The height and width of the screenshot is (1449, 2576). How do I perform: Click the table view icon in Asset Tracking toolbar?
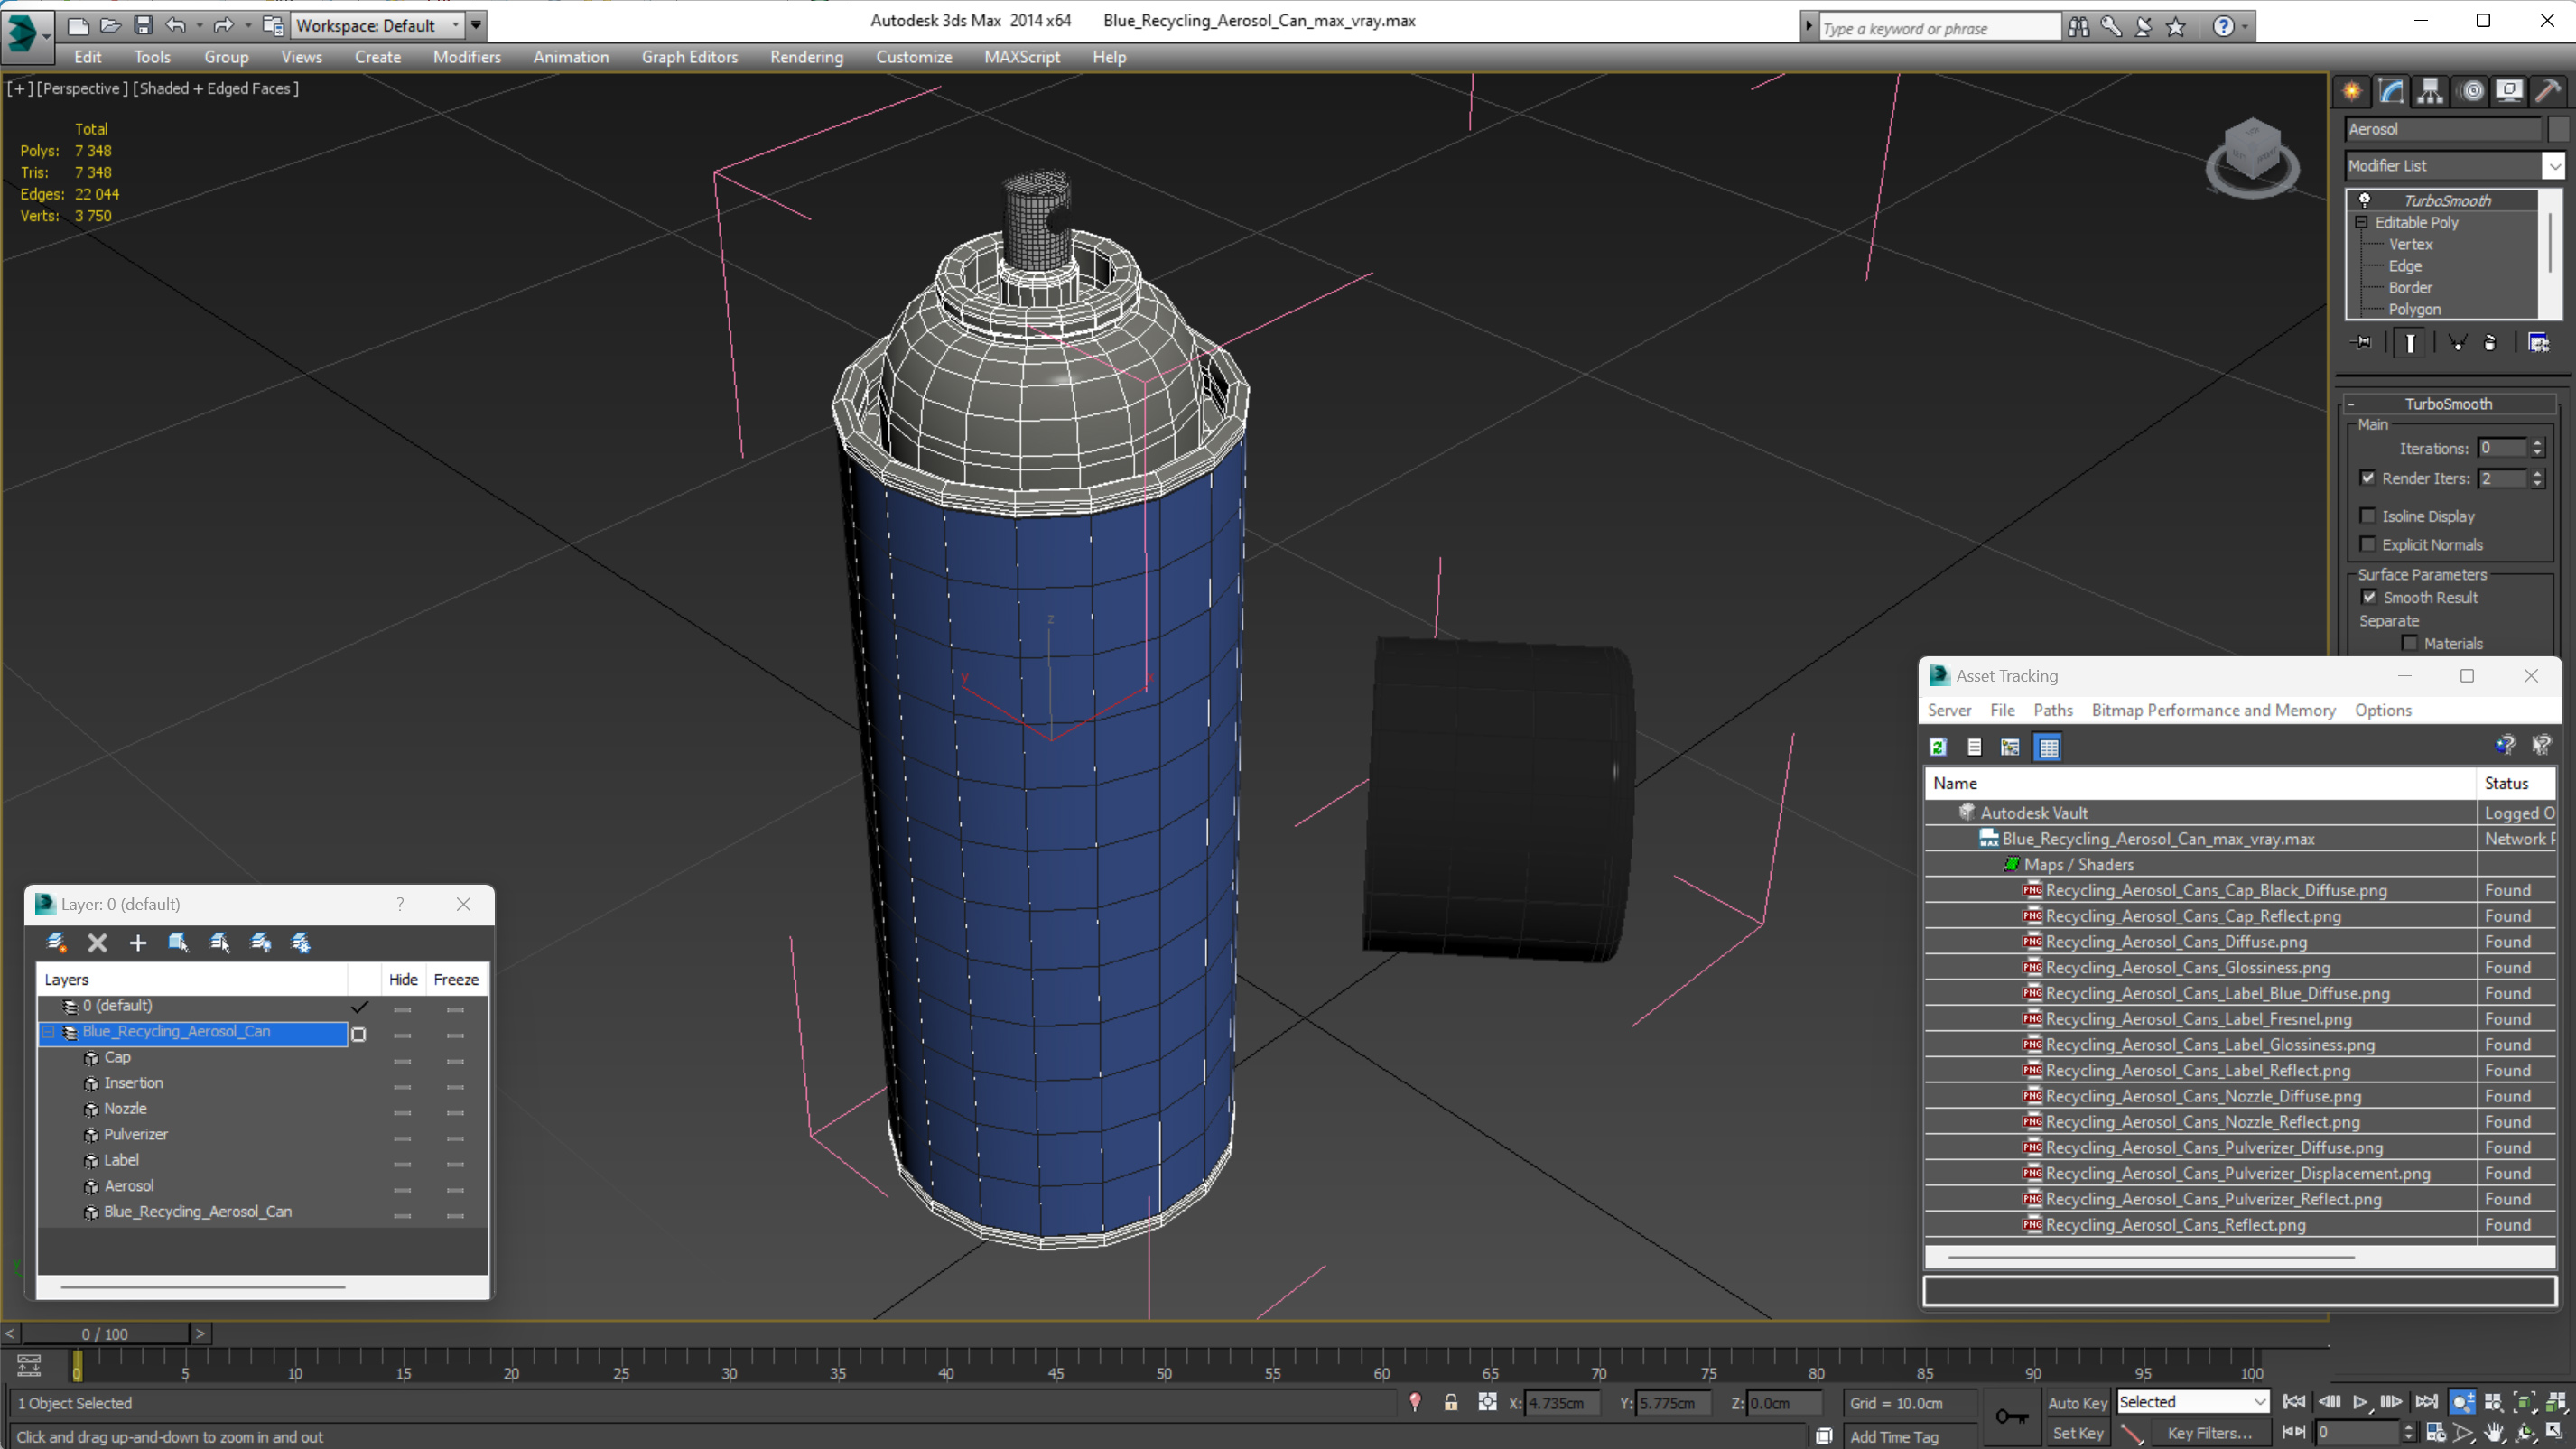tap(2048, 747)
